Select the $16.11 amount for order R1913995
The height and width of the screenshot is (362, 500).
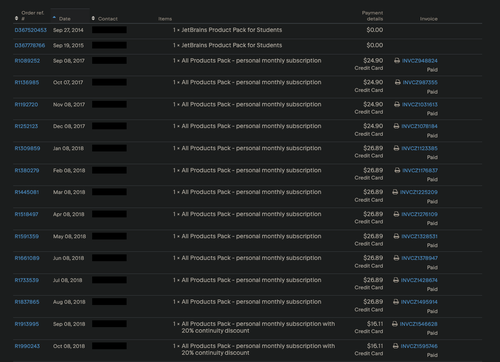(x=375, y=324)
